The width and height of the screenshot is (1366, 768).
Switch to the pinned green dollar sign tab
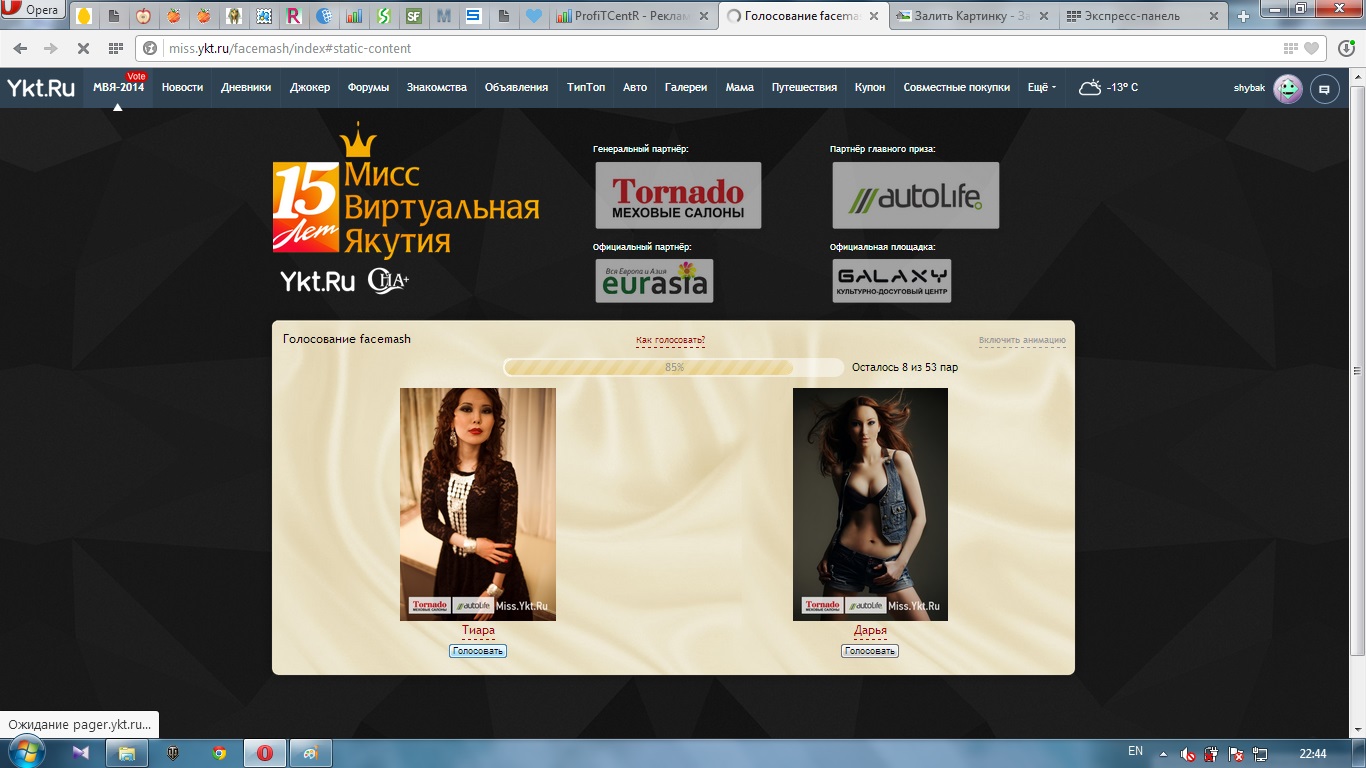(384, 16)
